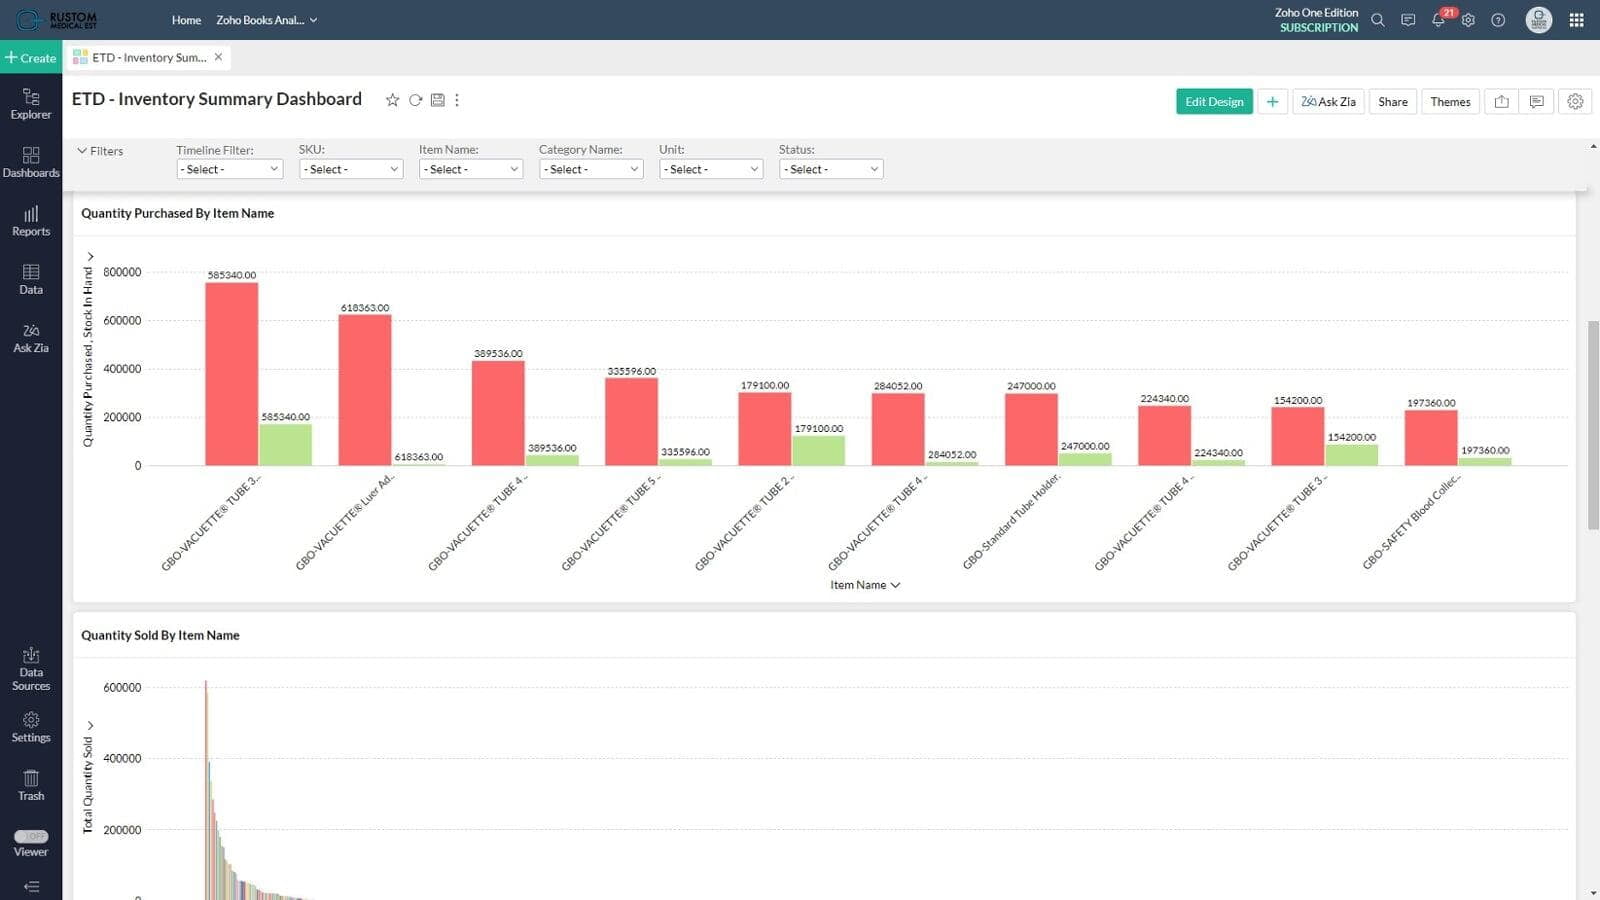
Task: Mark dashboard as favorite with star
Action: [x=392, y=100]
